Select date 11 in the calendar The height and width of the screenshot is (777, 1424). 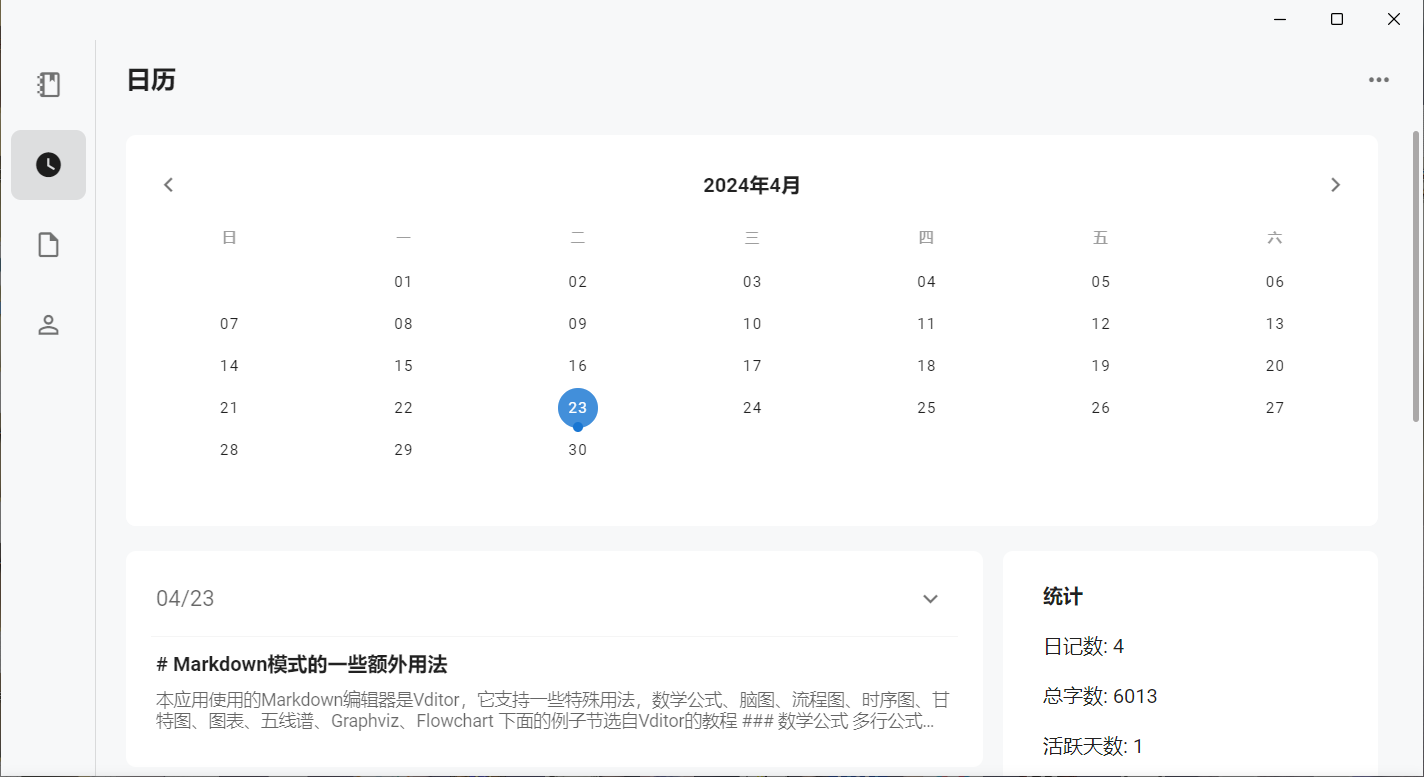(927, 324)
